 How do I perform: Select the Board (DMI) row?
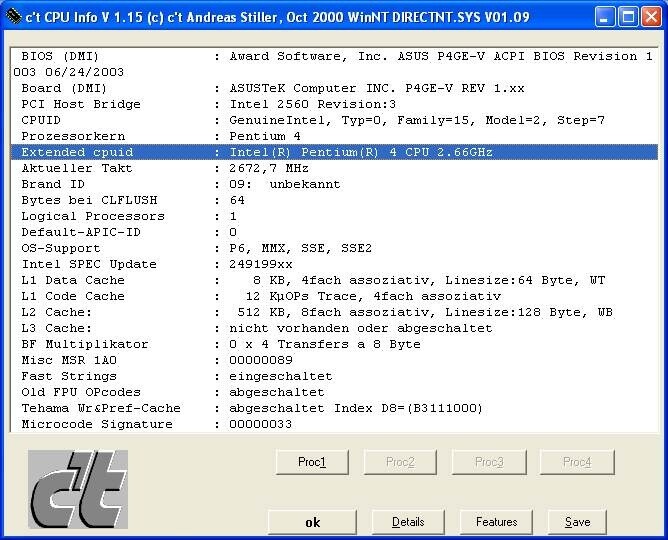(x=334, y=88)
